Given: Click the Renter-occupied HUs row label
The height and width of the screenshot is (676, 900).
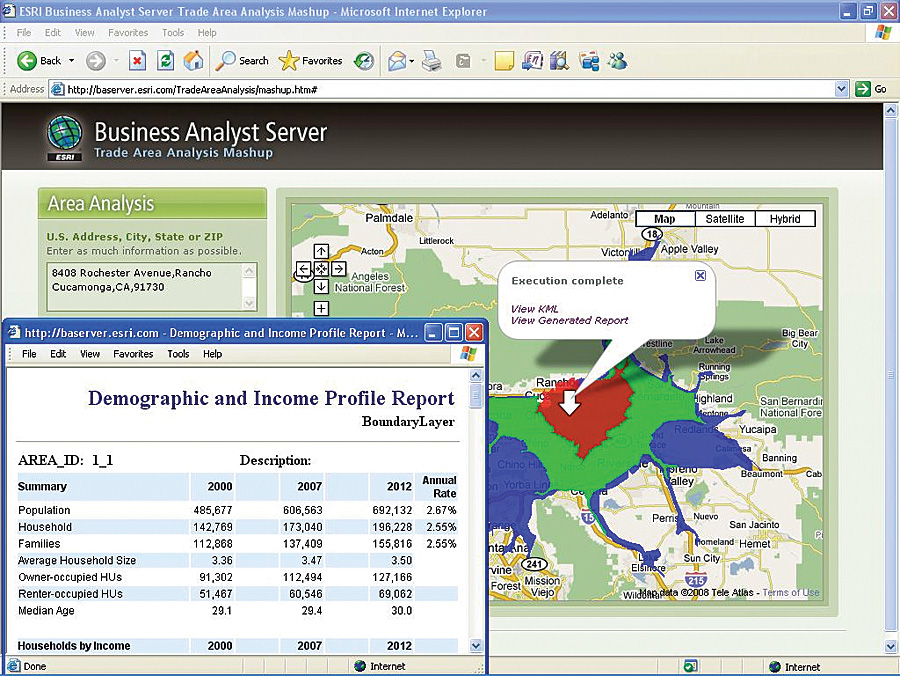Looking at the screenshot, I should coord(70,594).
